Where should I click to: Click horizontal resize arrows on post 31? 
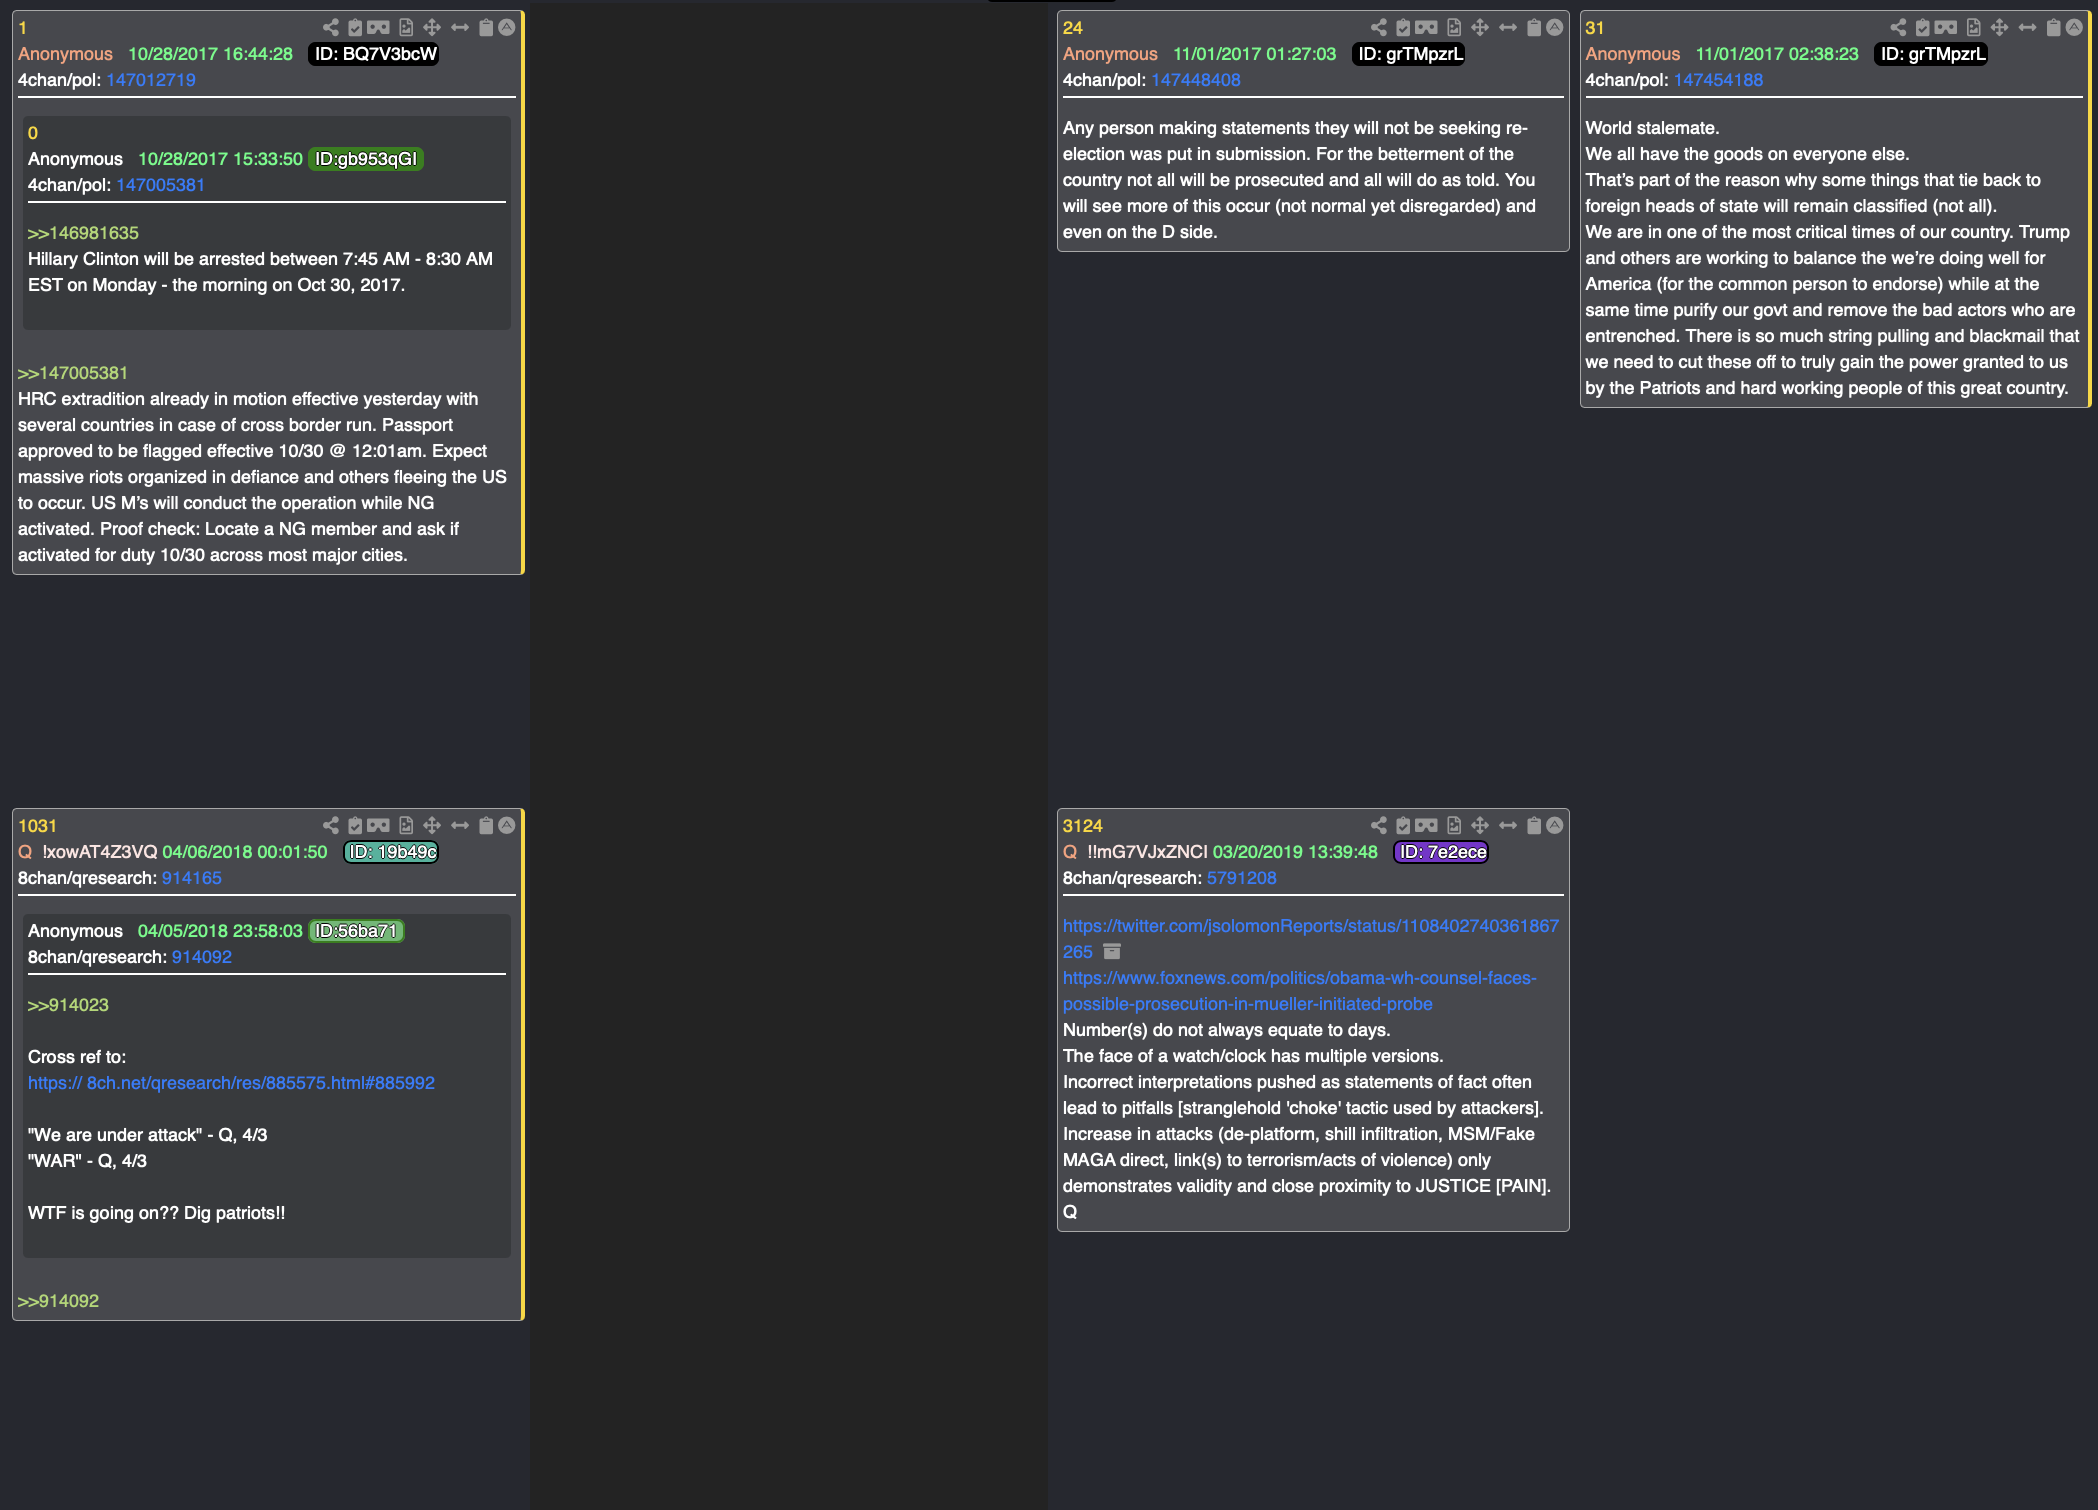point(2027,27)
